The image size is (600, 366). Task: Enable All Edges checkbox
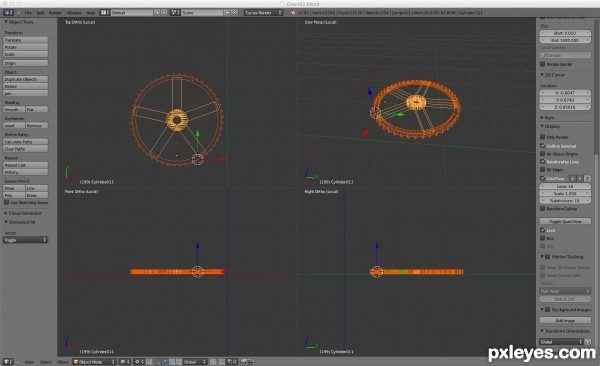coord(543,169)
